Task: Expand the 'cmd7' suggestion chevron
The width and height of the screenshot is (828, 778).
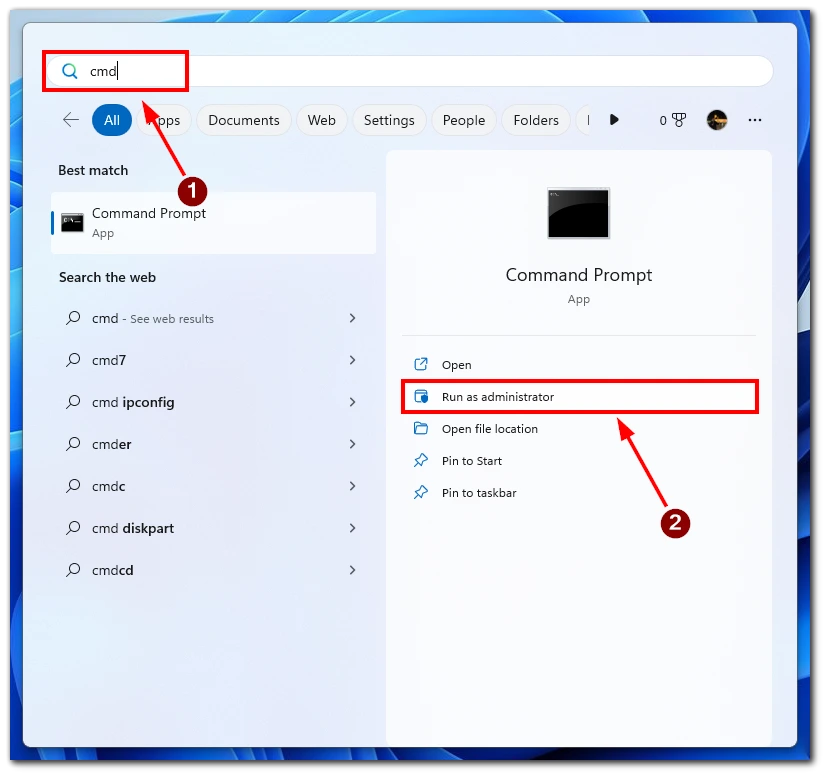Action: point(352,360)
